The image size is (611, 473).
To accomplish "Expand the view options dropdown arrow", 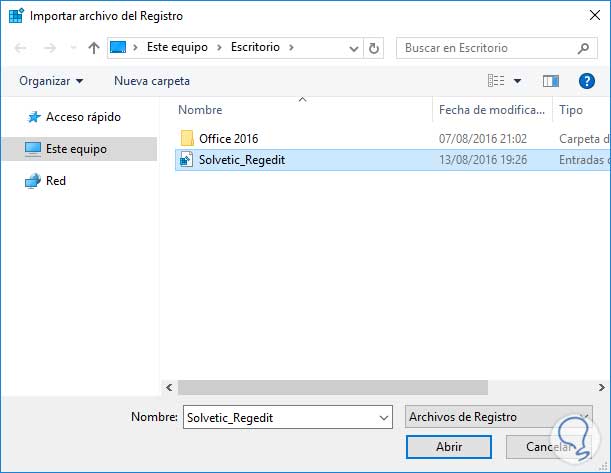I will click(x=518, y=81).
